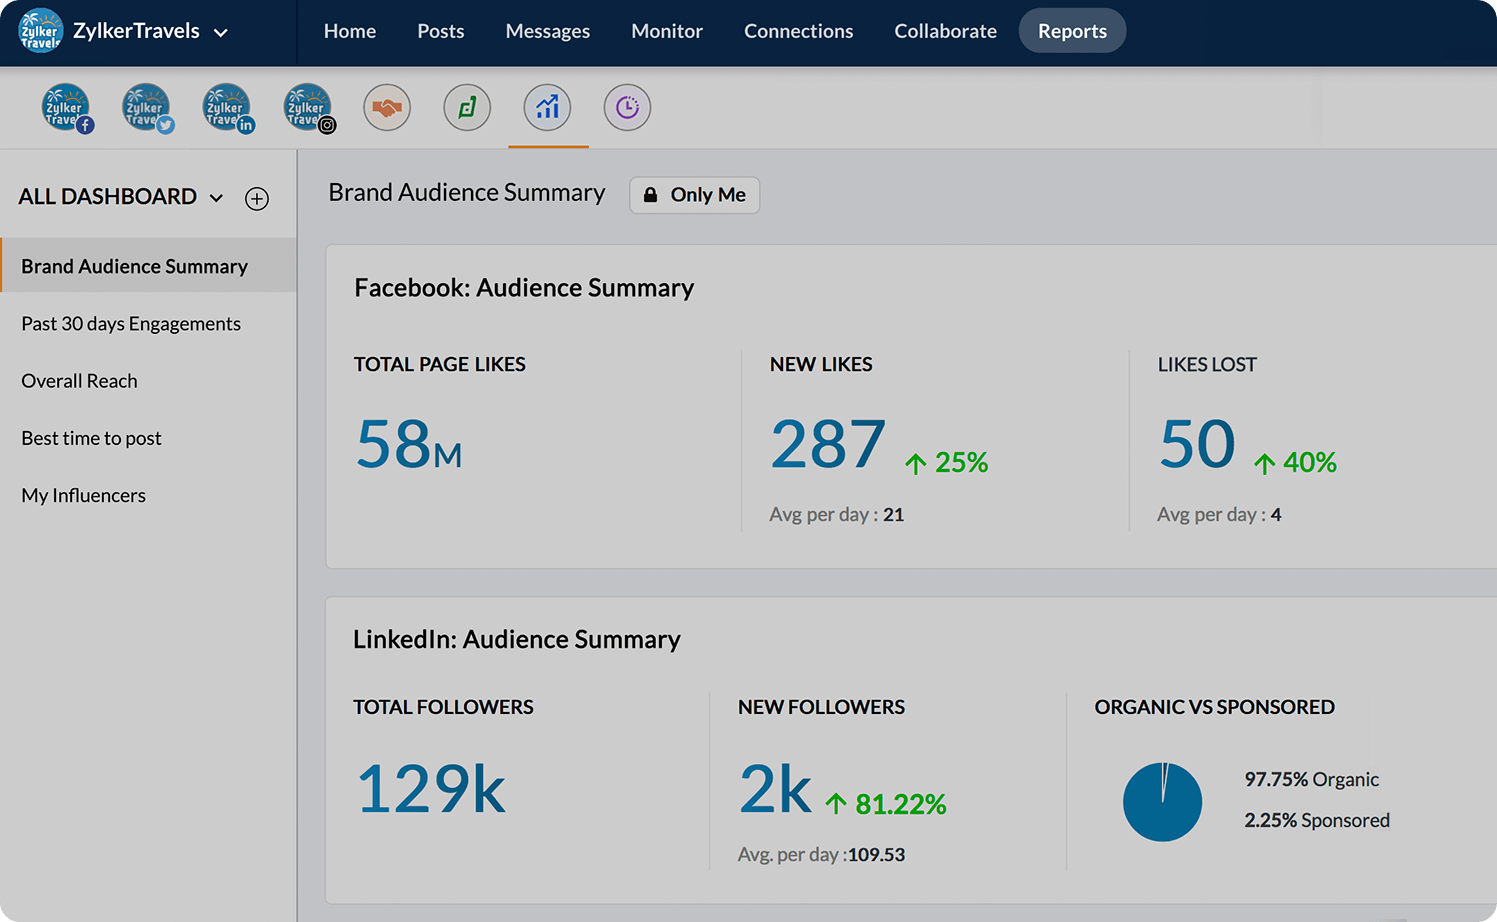
Task: Click the LIKES LOST label
Action: click(1207, 364)
